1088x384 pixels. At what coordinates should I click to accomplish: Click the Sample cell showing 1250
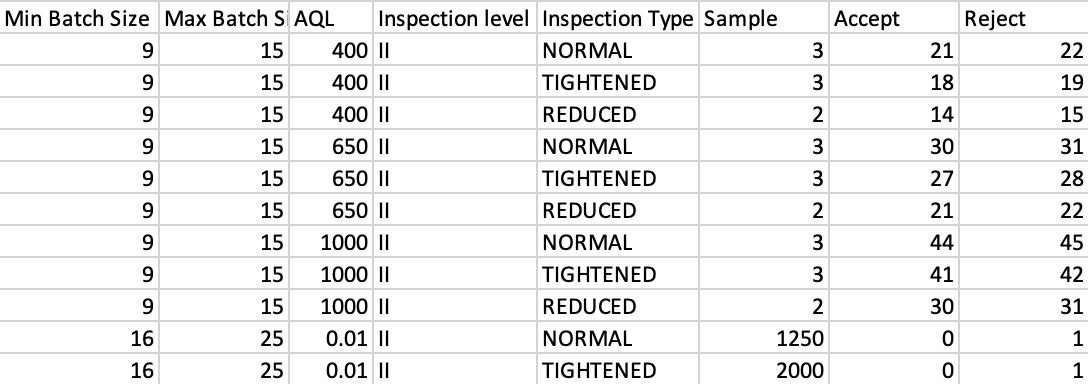764,338
